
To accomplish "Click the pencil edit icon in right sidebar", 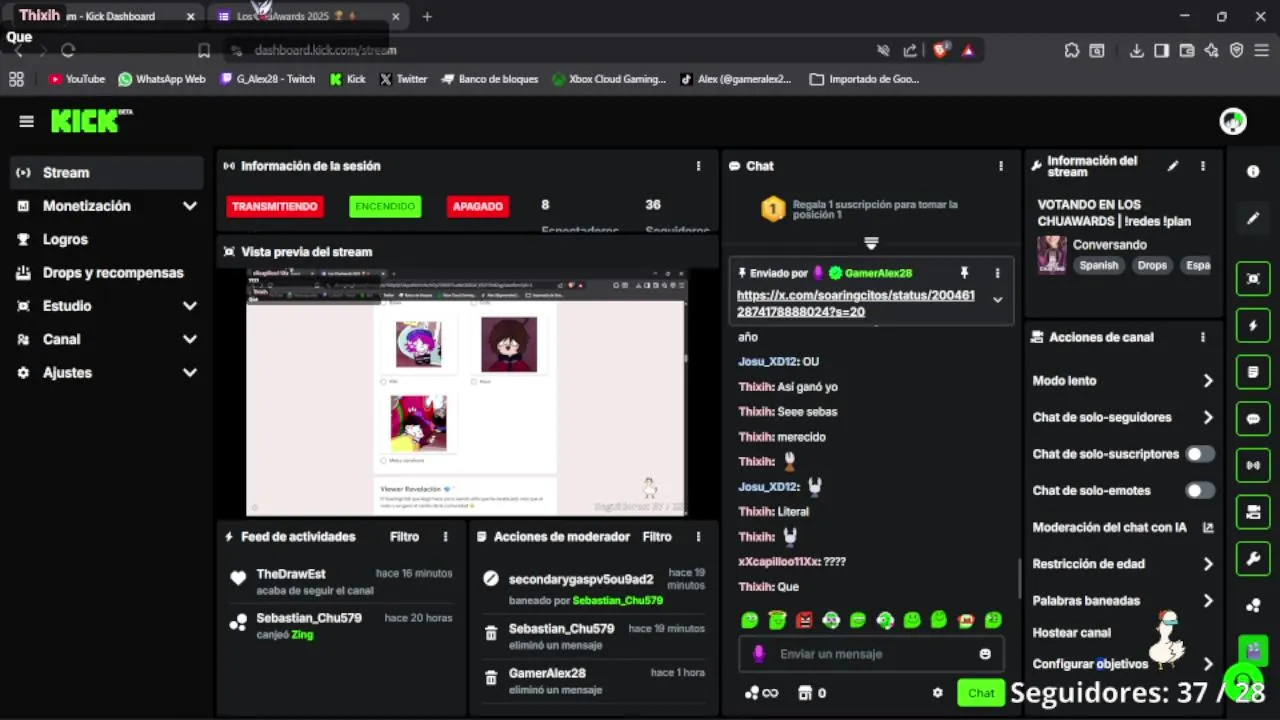I will [x=1253, y=218].
